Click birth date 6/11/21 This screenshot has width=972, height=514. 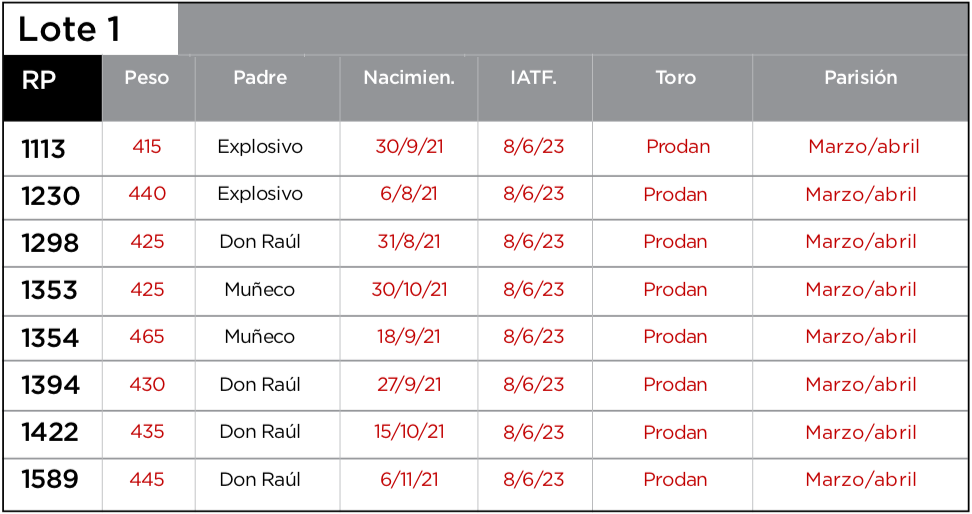pos(409,480)
